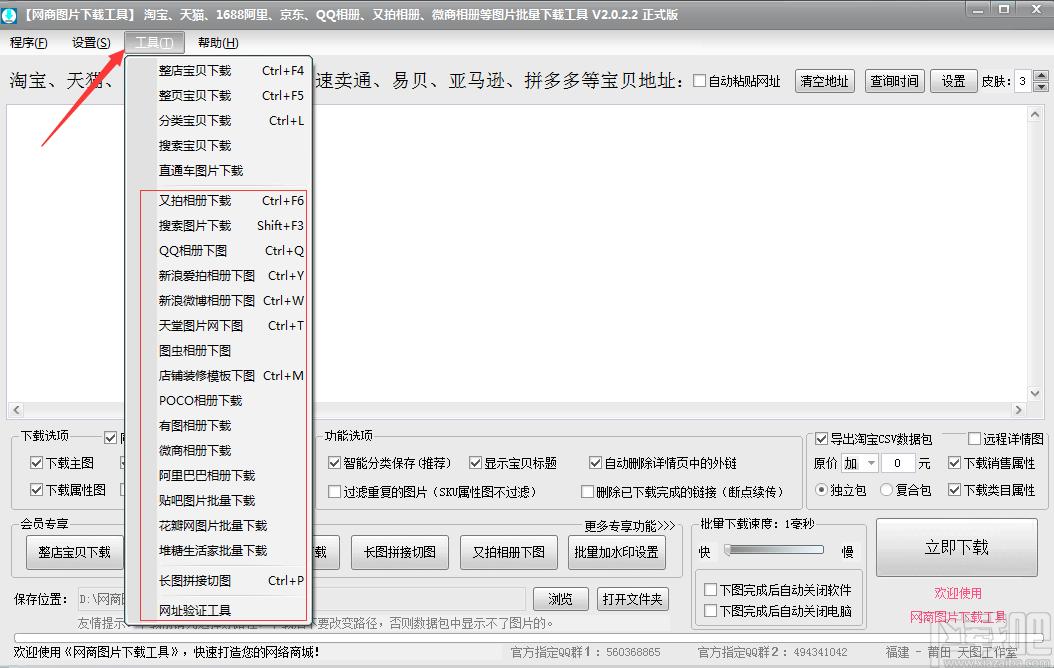The height and width of the screenshot is (668, 1054).
Task: Click the 皮肤 value field
Action: pos(1023,81)
